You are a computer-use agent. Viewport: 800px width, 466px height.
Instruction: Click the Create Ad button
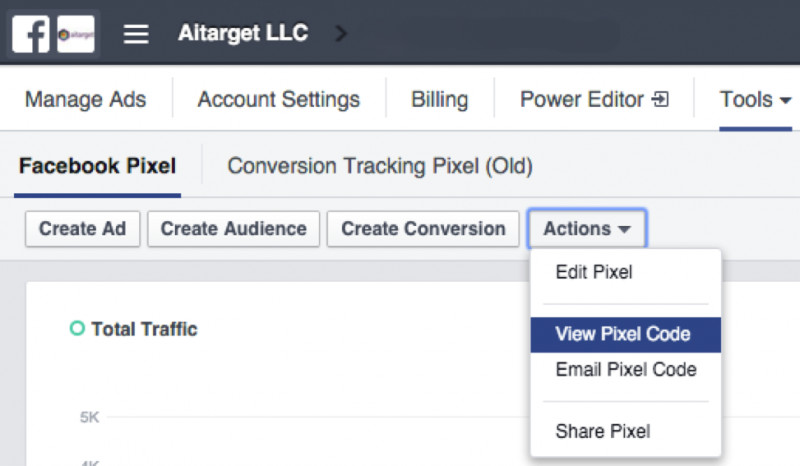pos(83,229)
